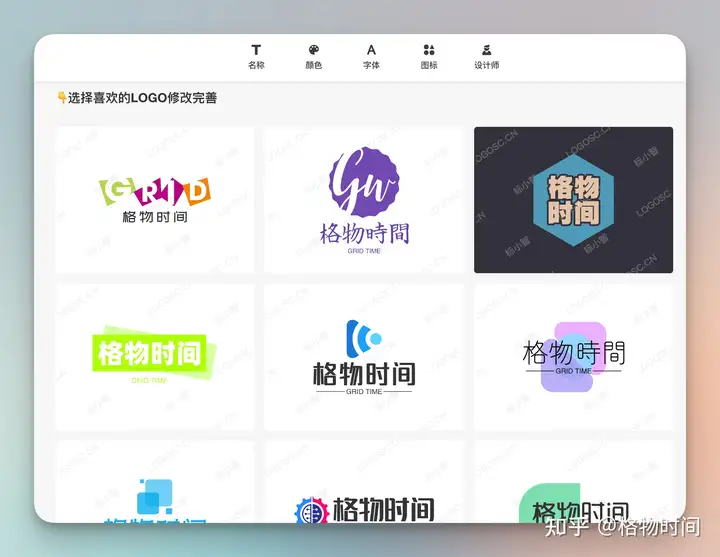Click the 知乎 @格物时间 attribution text
The height and width of the screenshot is (557, 720).
coord(622,527)
